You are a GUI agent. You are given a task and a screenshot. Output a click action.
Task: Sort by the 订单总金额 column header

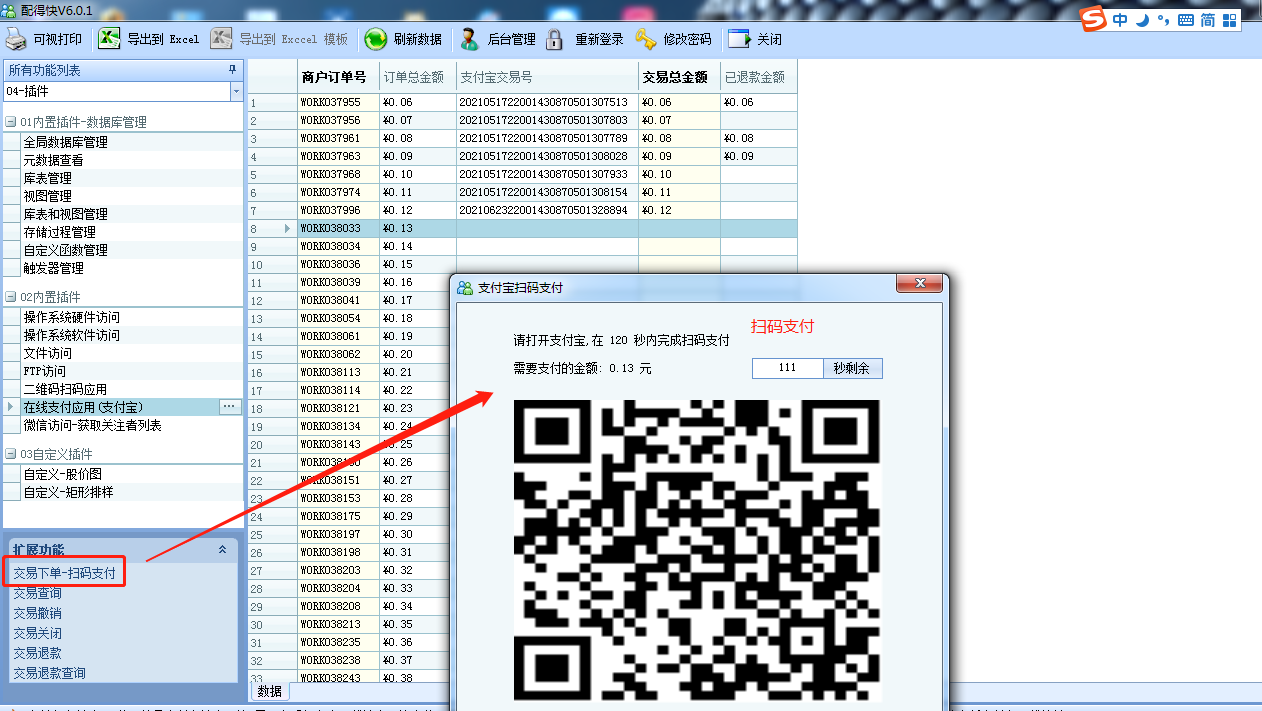(417, 77)
